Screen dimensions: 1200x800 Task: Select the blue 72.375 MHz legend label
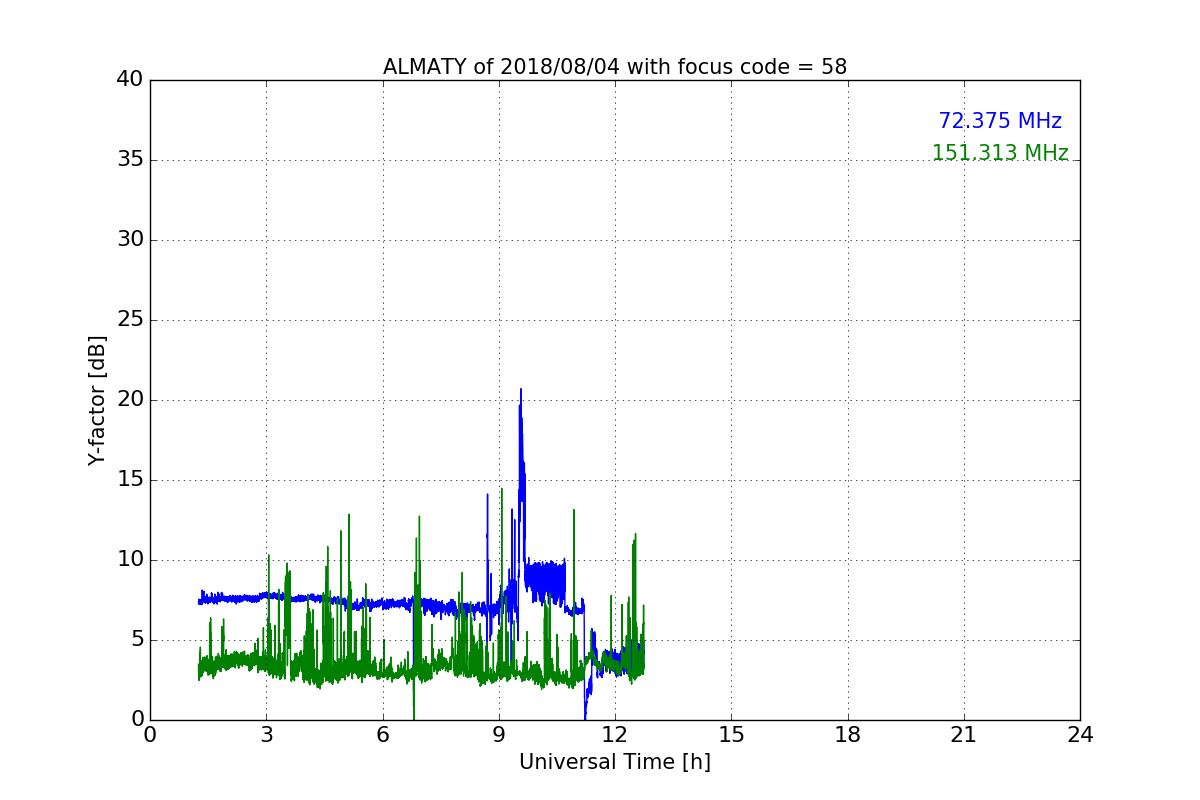tap(1000, 121)
